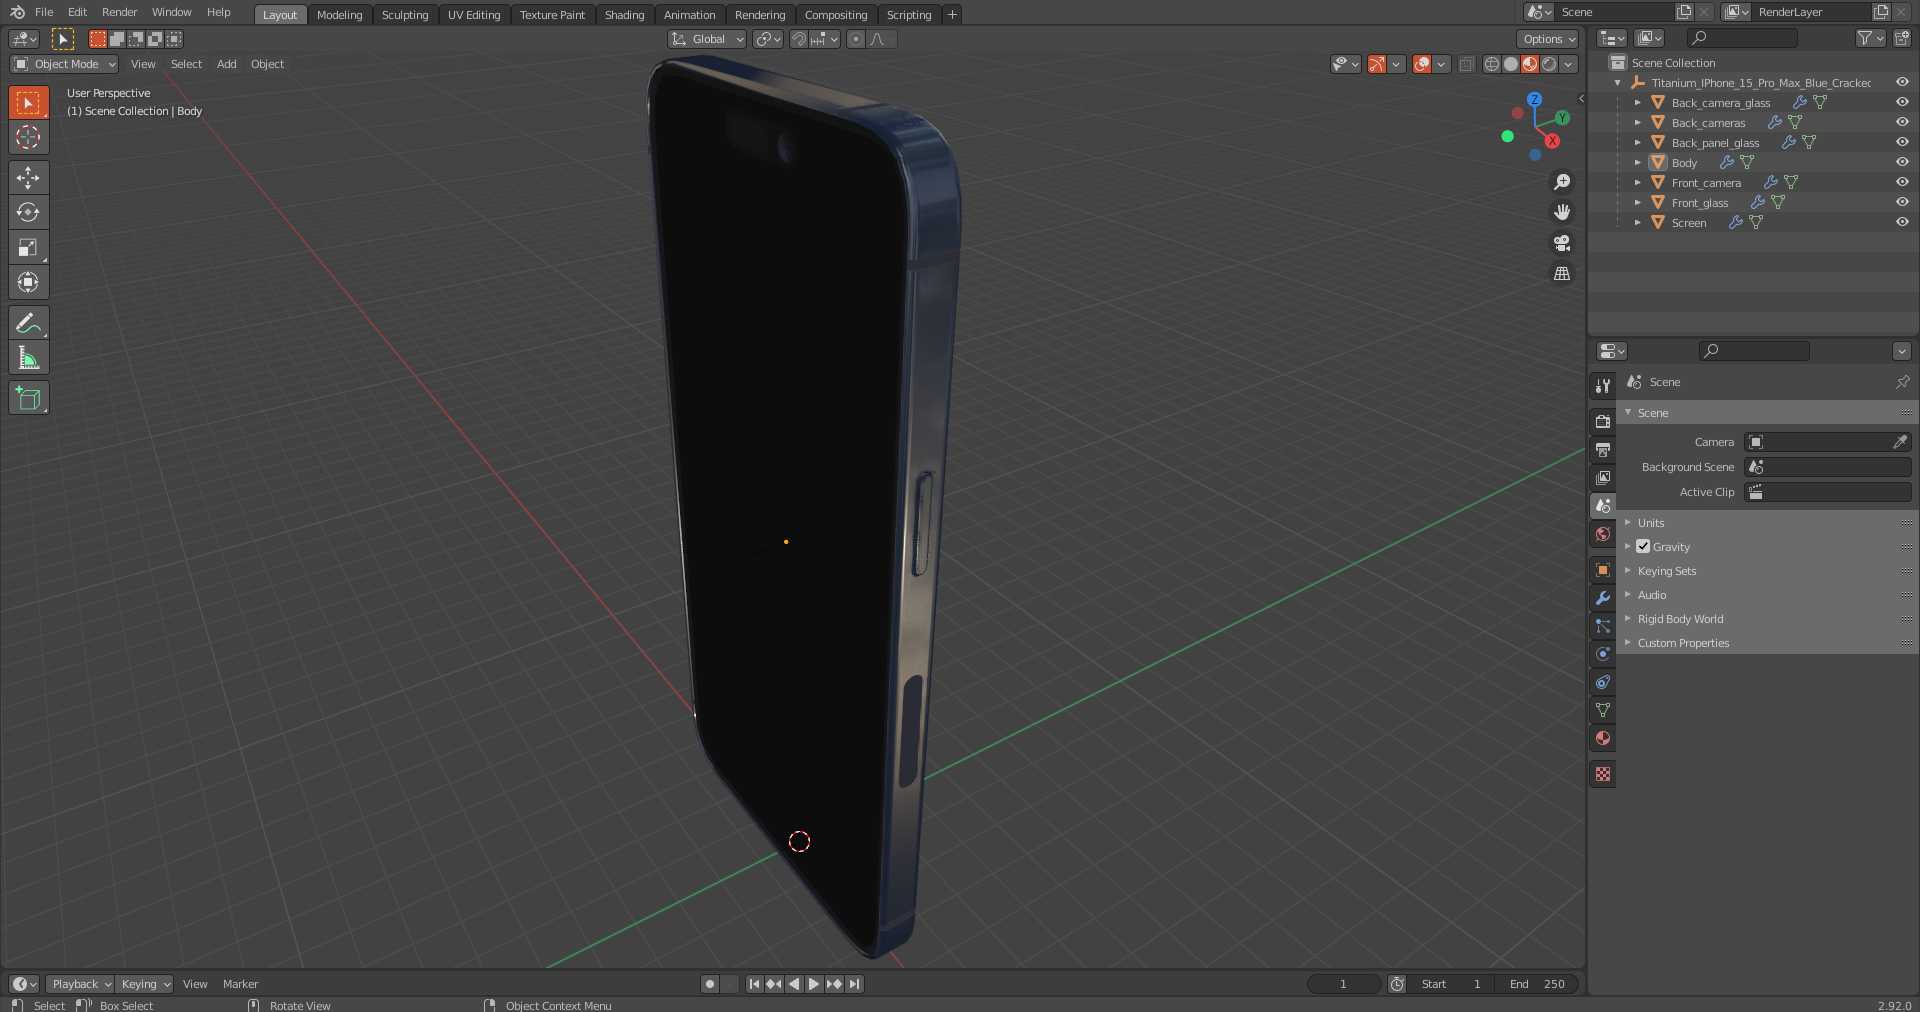Select the Transform tool
This screenshot has height=1012, width=1920.
[x=29, y=282]
